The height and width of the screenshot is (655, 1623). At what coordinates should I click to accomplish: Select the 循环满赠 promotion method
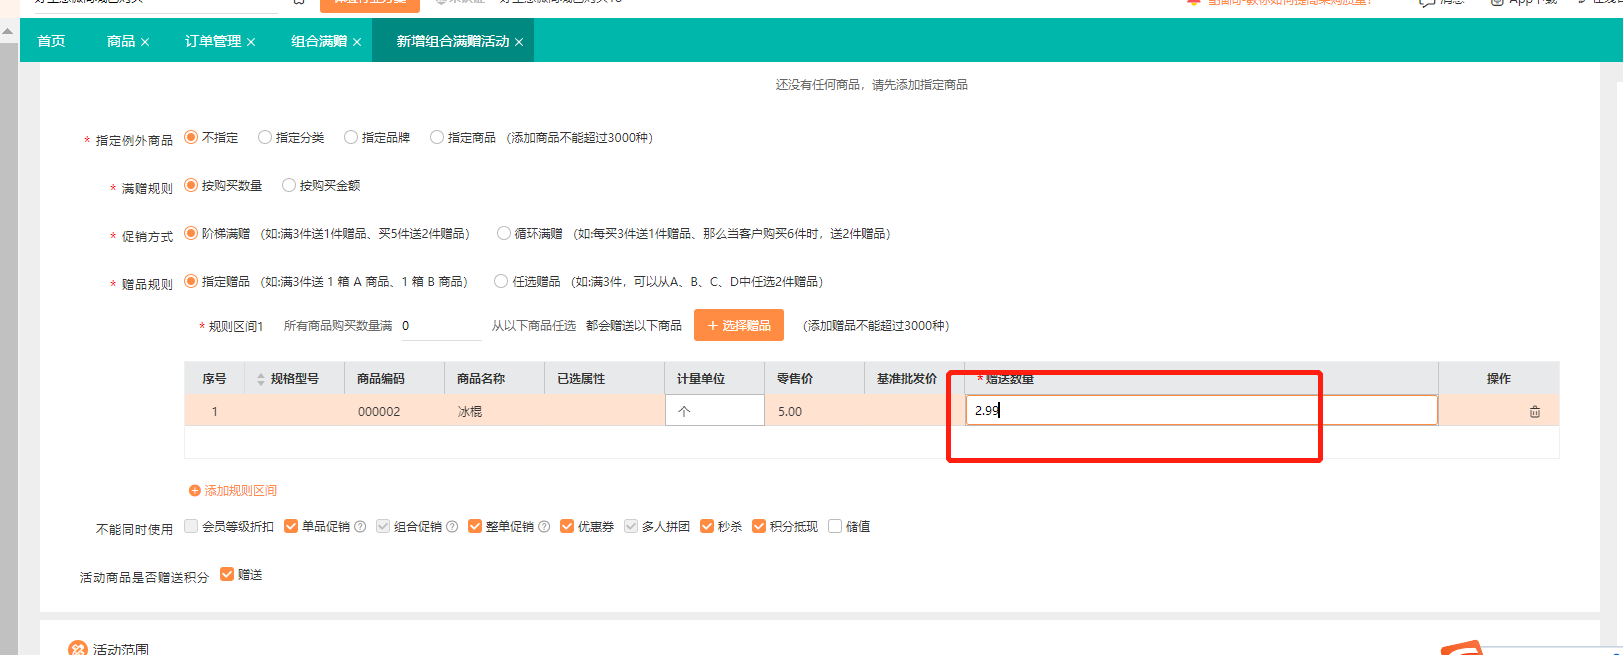[504, 234]
